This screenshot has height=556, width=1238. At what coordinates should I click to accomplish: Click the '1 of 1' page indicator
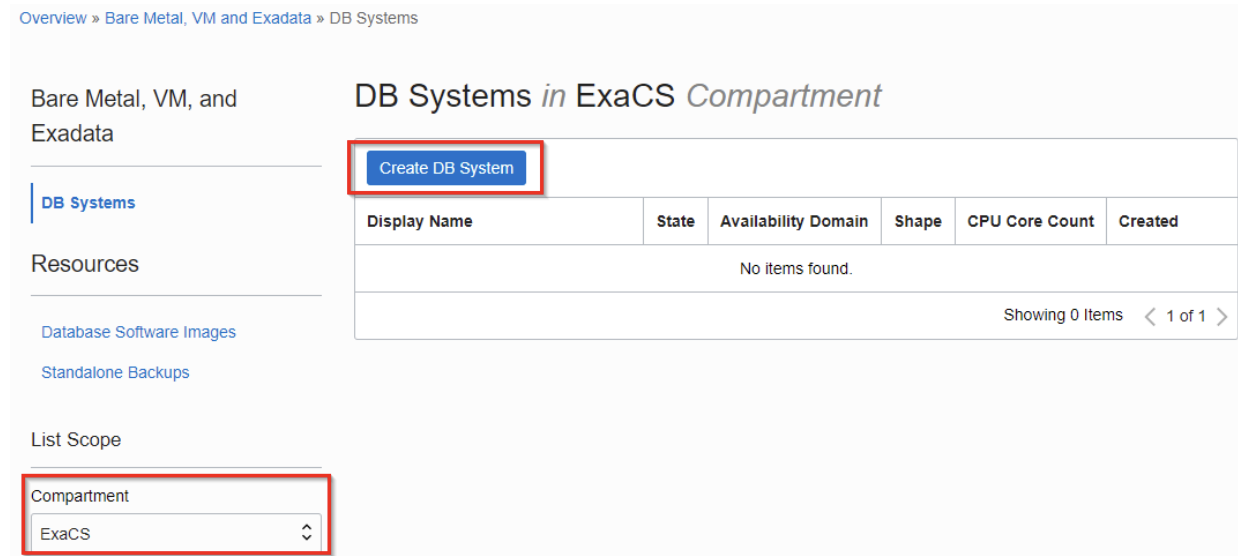point(1183,316)
